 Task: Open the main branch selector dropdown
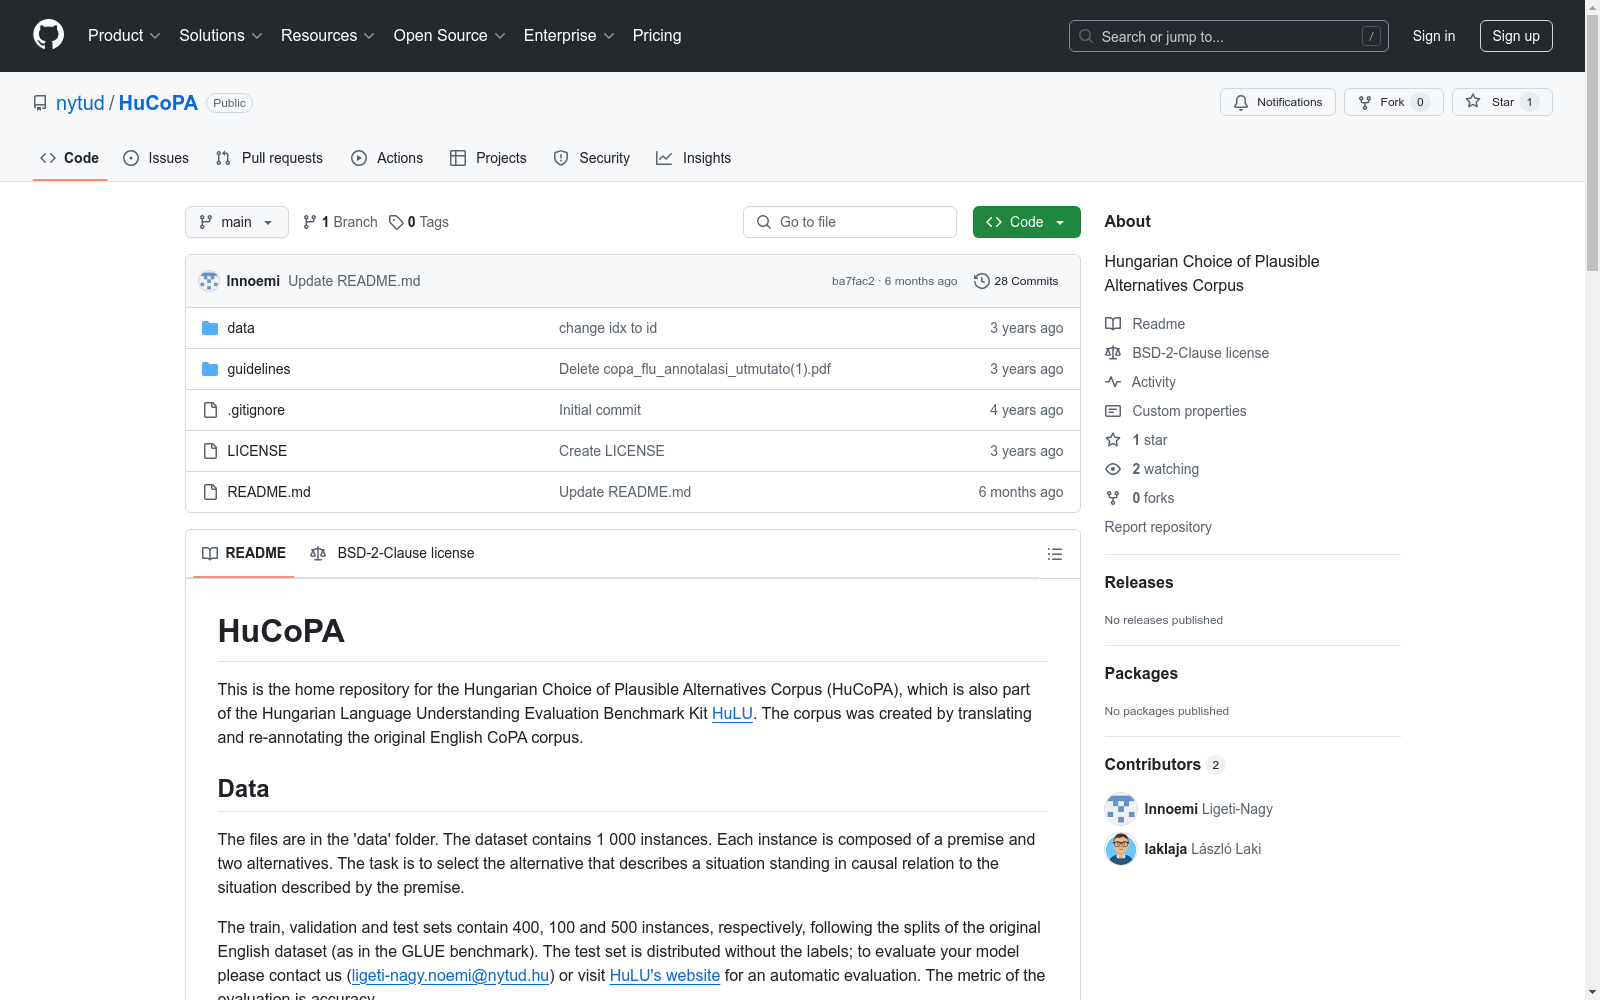tap(237, 222)
